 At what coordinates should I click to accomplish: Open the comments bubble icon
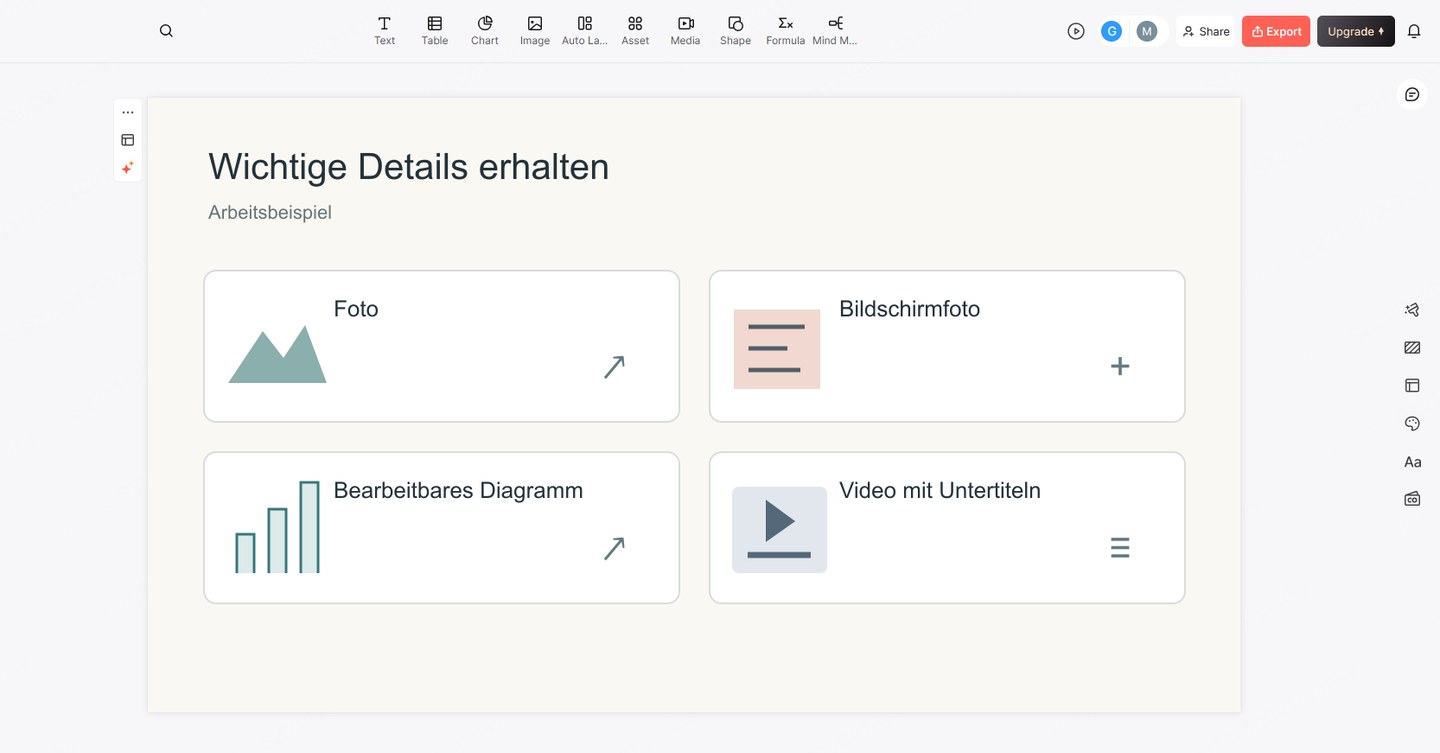(1412, 94)
